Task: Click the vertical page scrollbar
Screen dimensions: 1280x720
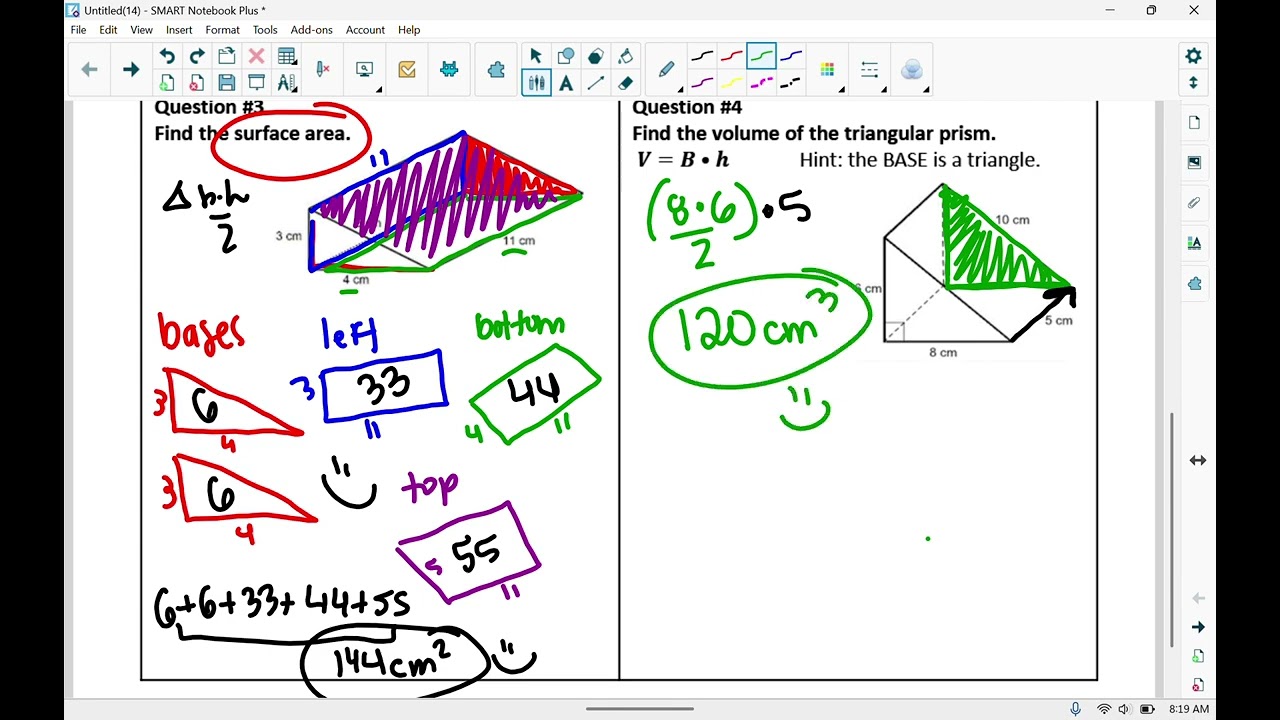Action: (x=1172, y=530)
